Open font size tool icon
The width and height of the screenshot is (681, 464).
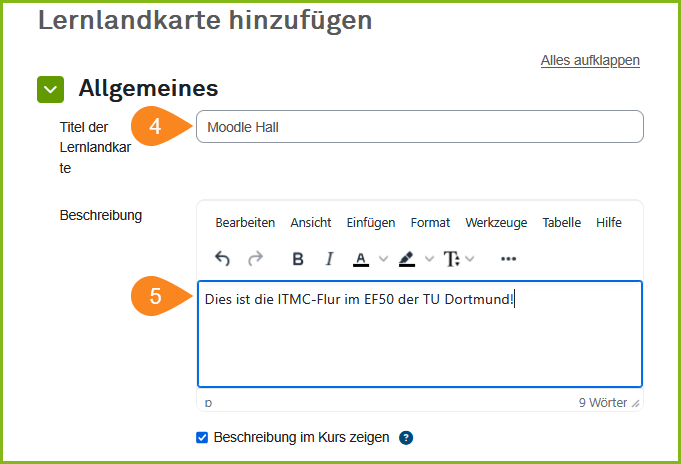coord(451,259)
